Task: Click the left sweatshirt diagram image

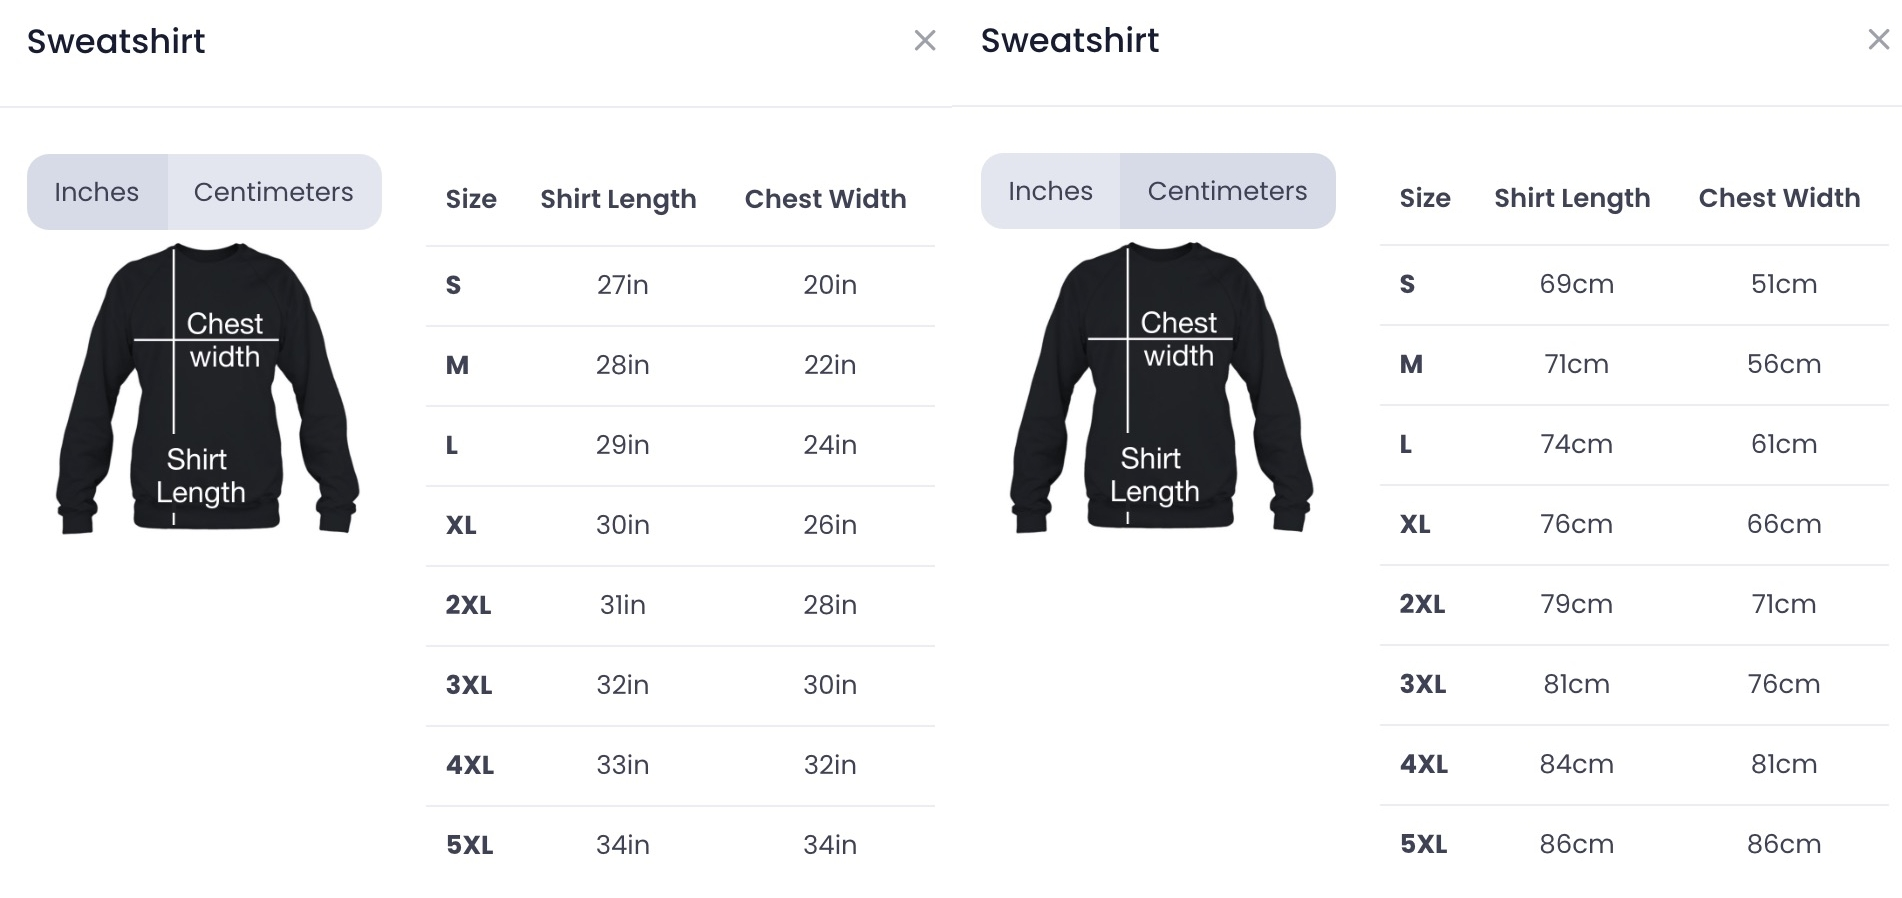Action: pos(207,388)
